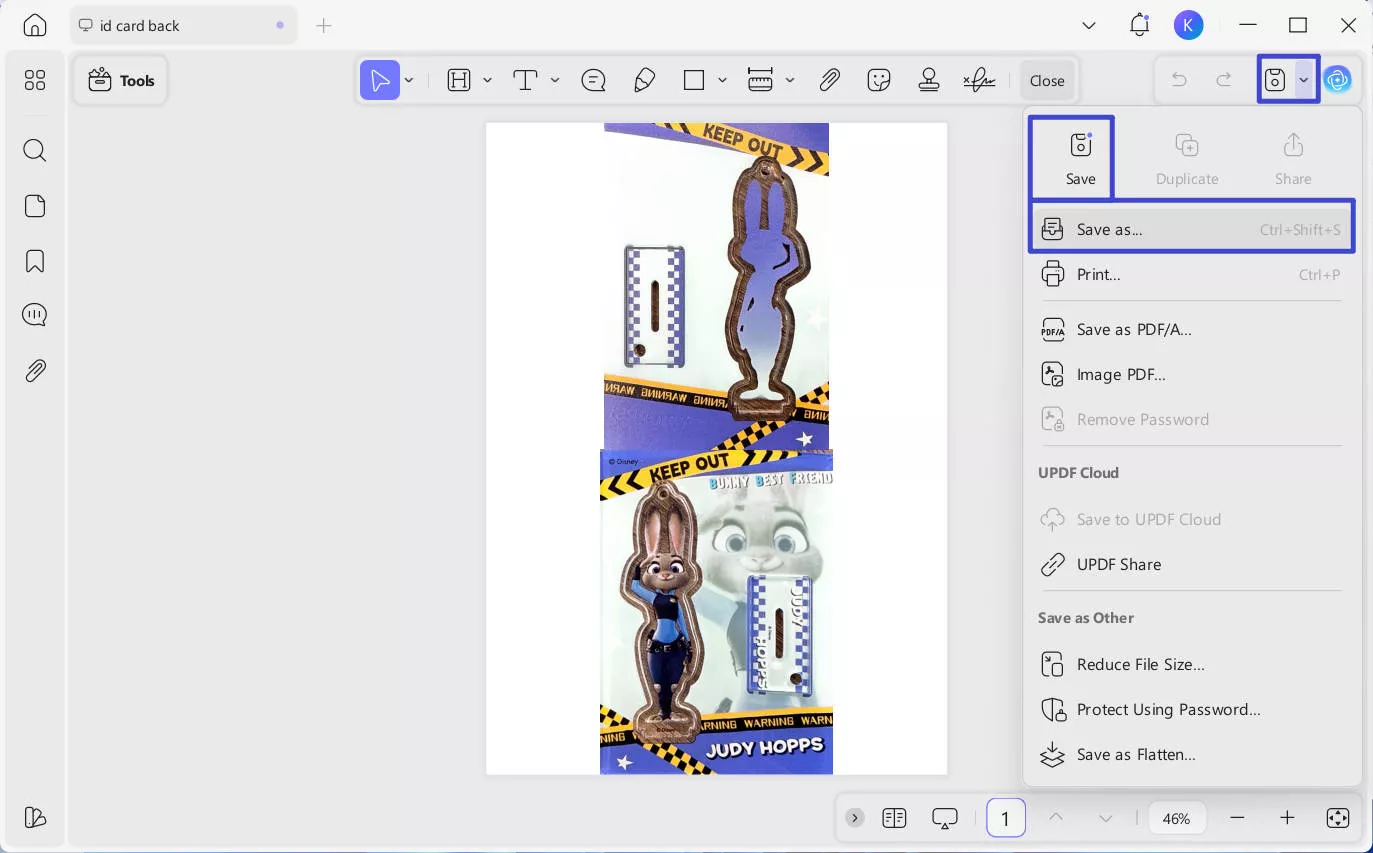Click the Search icon in the sidebar
Viewport: 1373px width, 853px height.
click(x=34, y=150)
